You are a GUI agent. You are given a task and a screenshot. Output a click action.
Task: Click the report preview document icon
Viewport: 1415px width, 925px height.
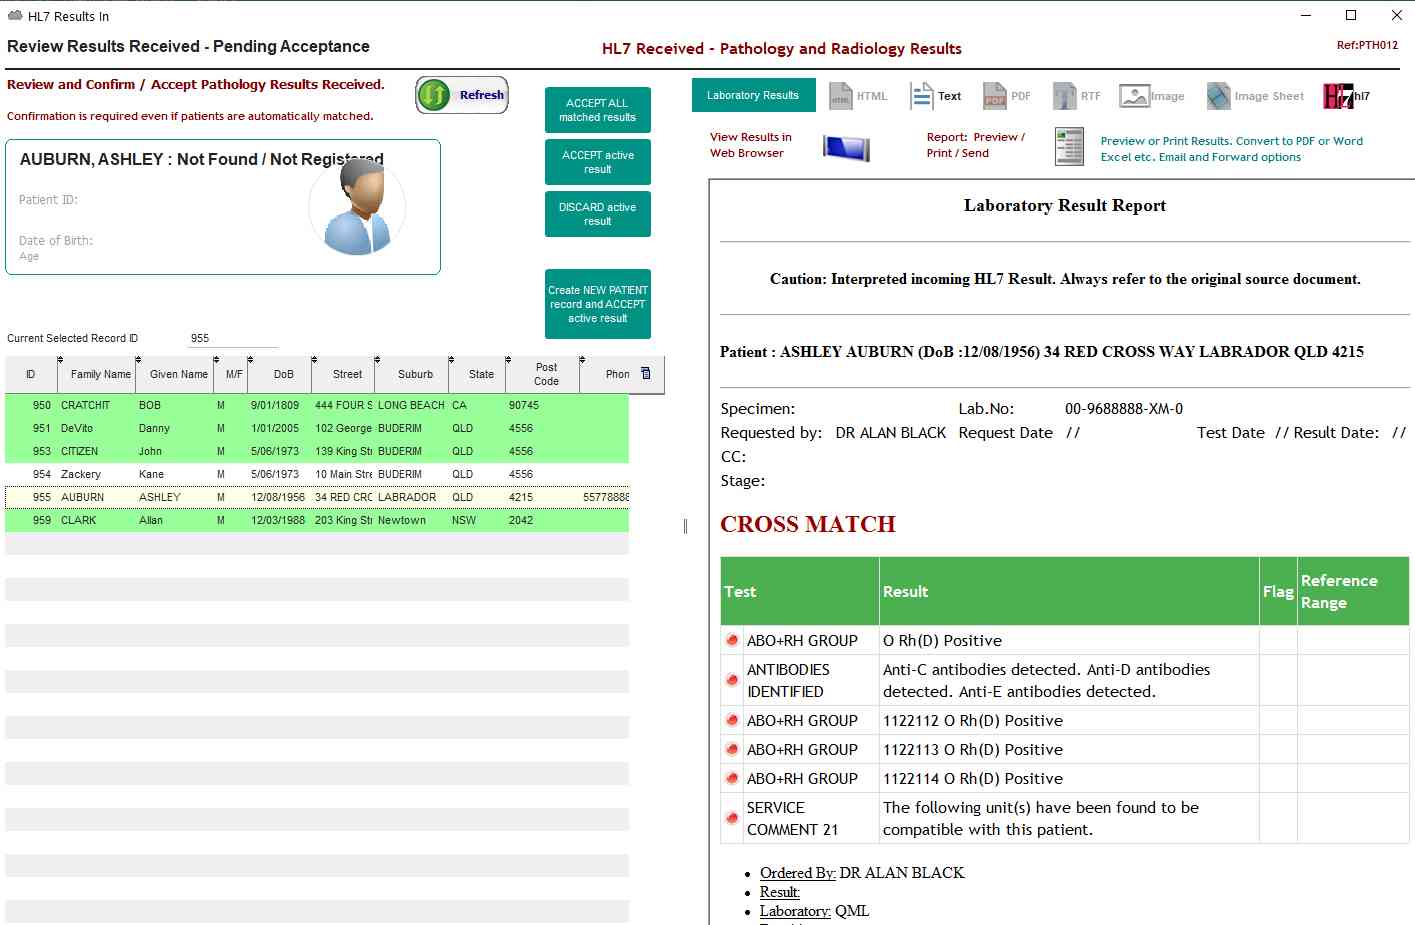click(1069, 147)
